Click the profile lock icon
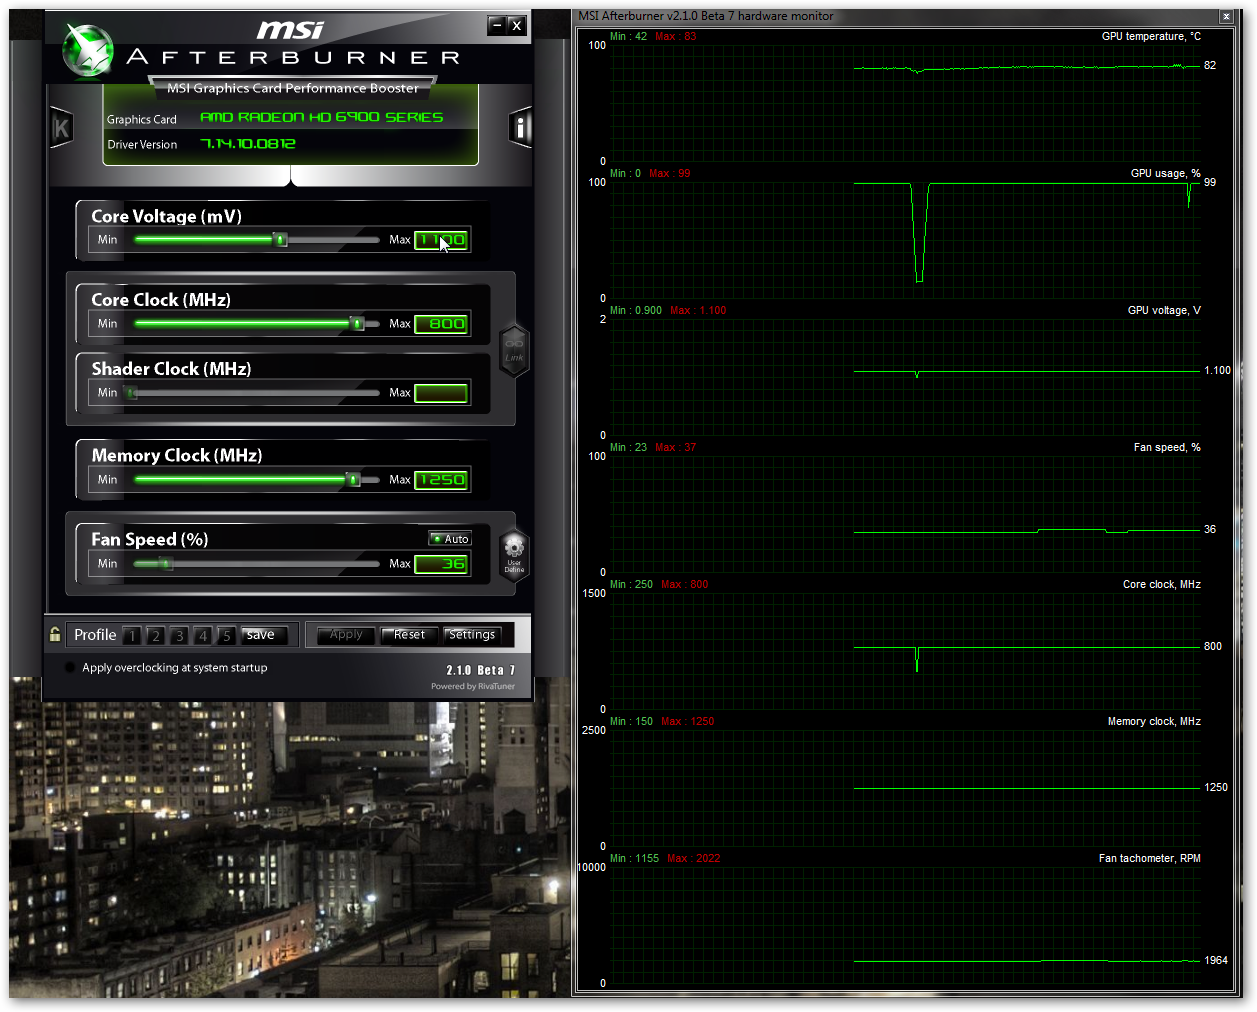 [x=55, y=634]
